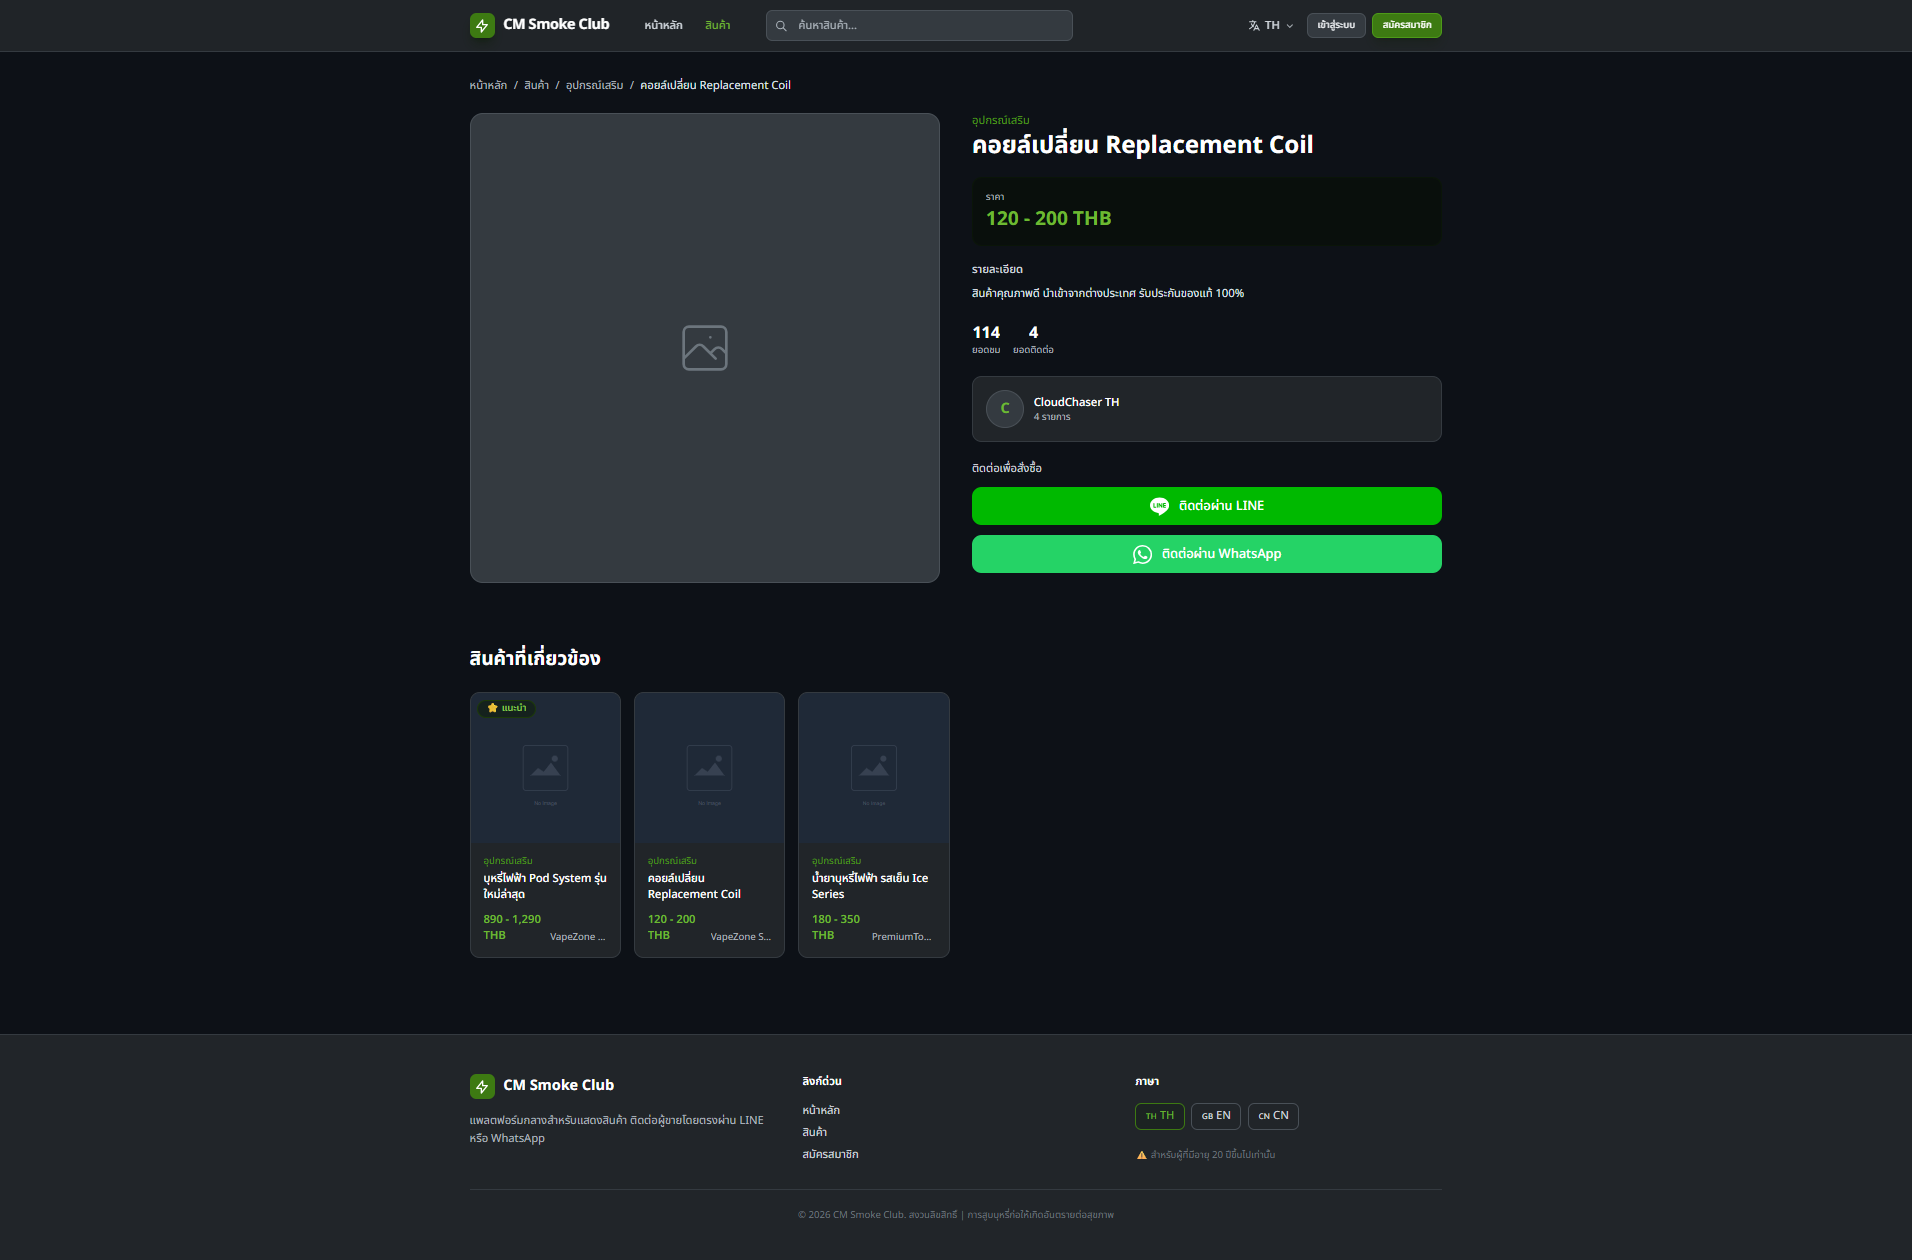
Task: Open the TH language dropdown chevron
Action: point(1289,26)
